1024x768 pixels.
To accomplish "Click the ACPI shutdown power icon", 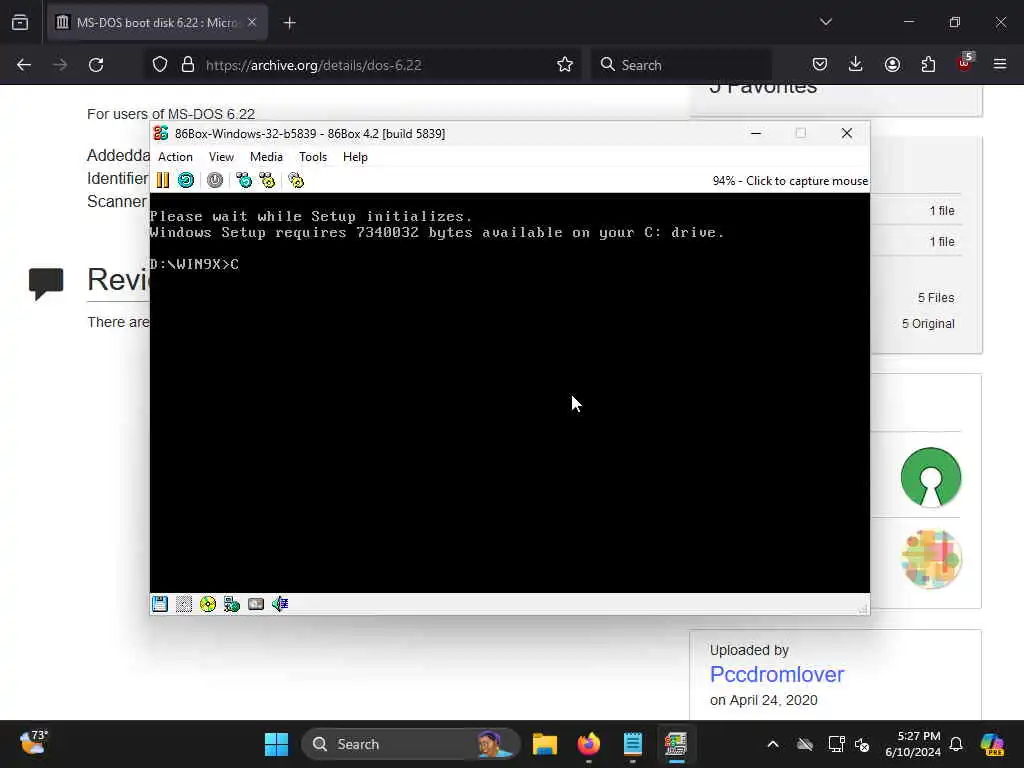I will [215, 180].
